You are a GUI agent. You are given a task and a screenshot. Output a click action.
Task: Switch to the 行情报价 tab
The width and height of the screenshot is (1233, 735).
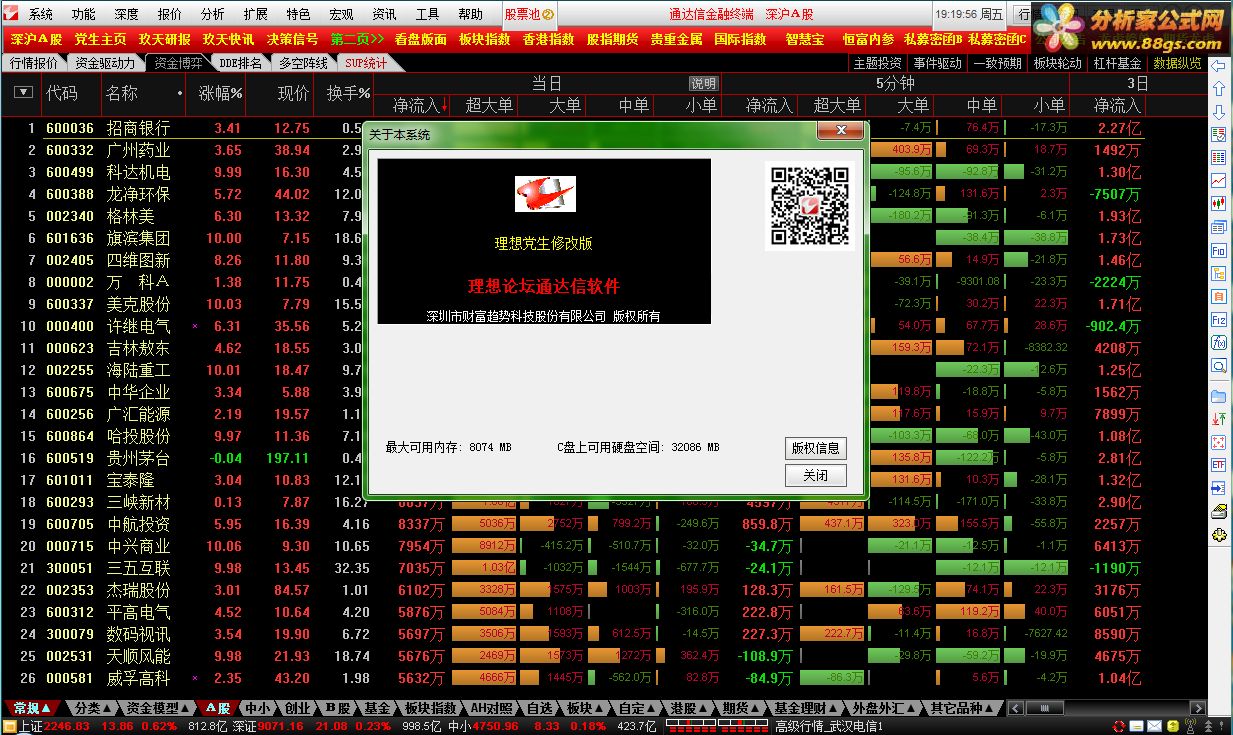point(34,63)
